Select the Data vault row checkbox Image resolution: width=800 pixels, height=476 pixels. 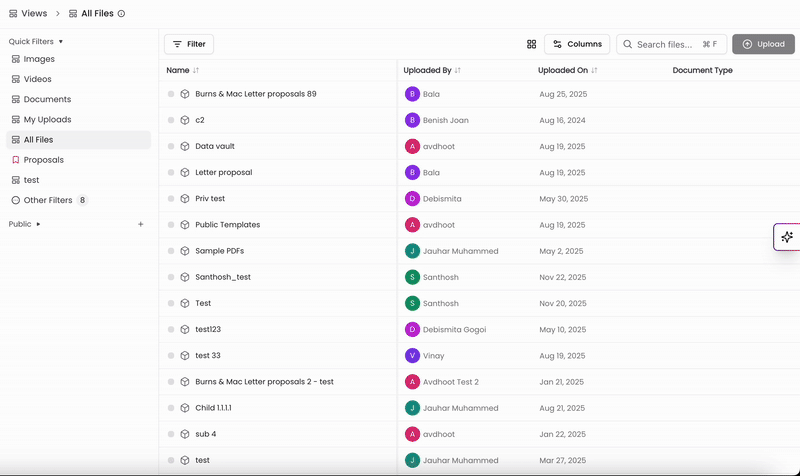(x=171, y=146)
